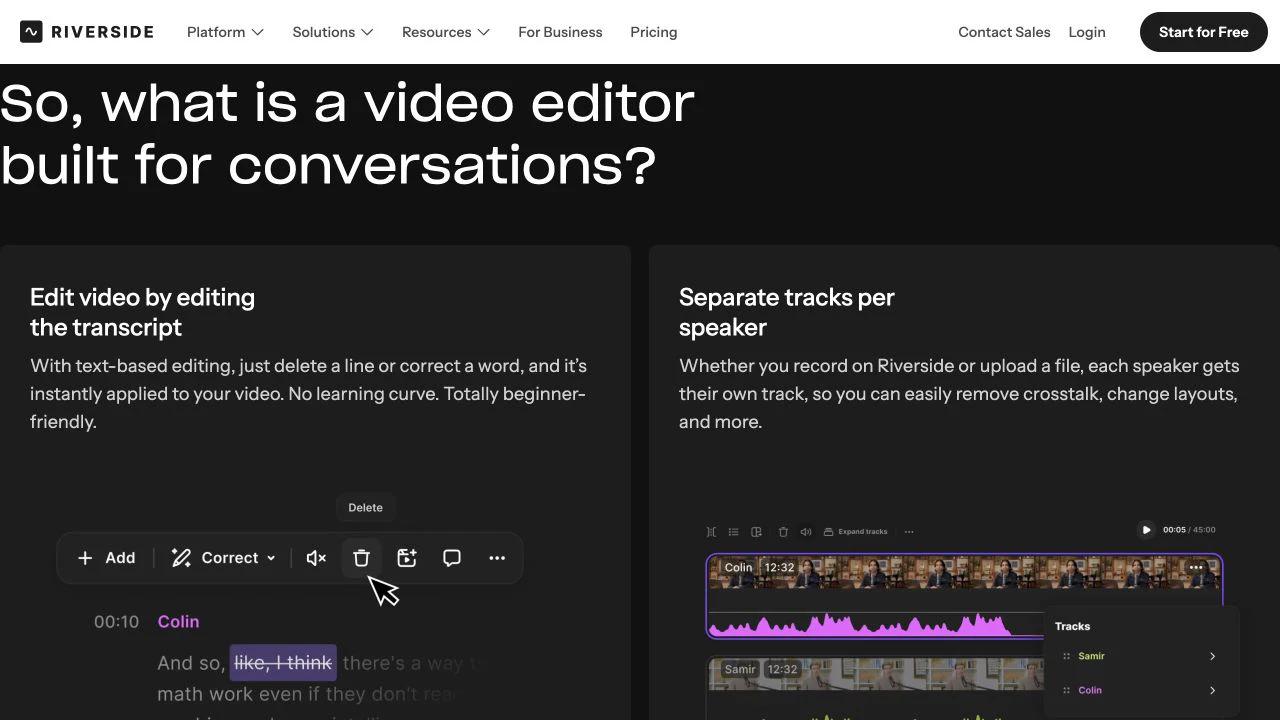Click the Start for Free button
This screenshot has width=1280, height=720.
pos(1204,32)
